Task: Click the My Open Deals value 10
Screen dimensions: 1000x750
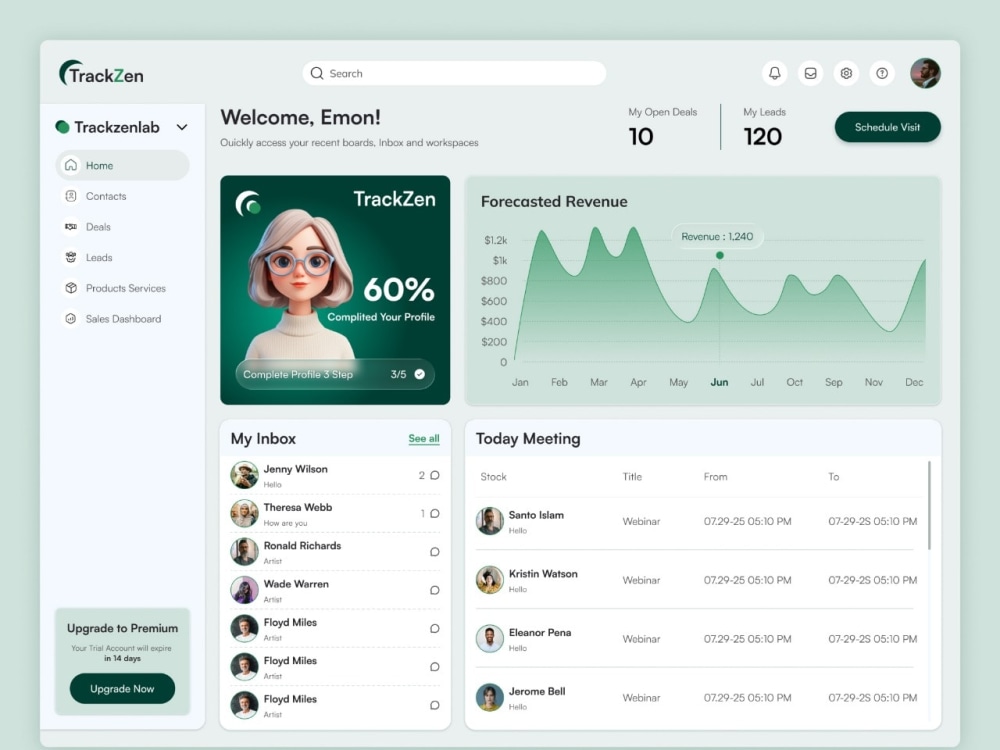Action: tap(641, 136)
